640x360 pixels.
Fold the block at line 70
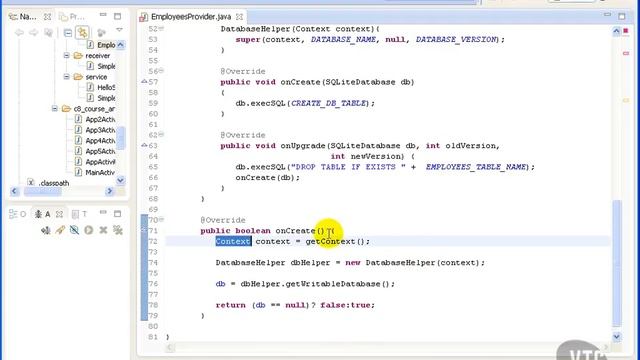pyautogui.click(x=161, y=220)
